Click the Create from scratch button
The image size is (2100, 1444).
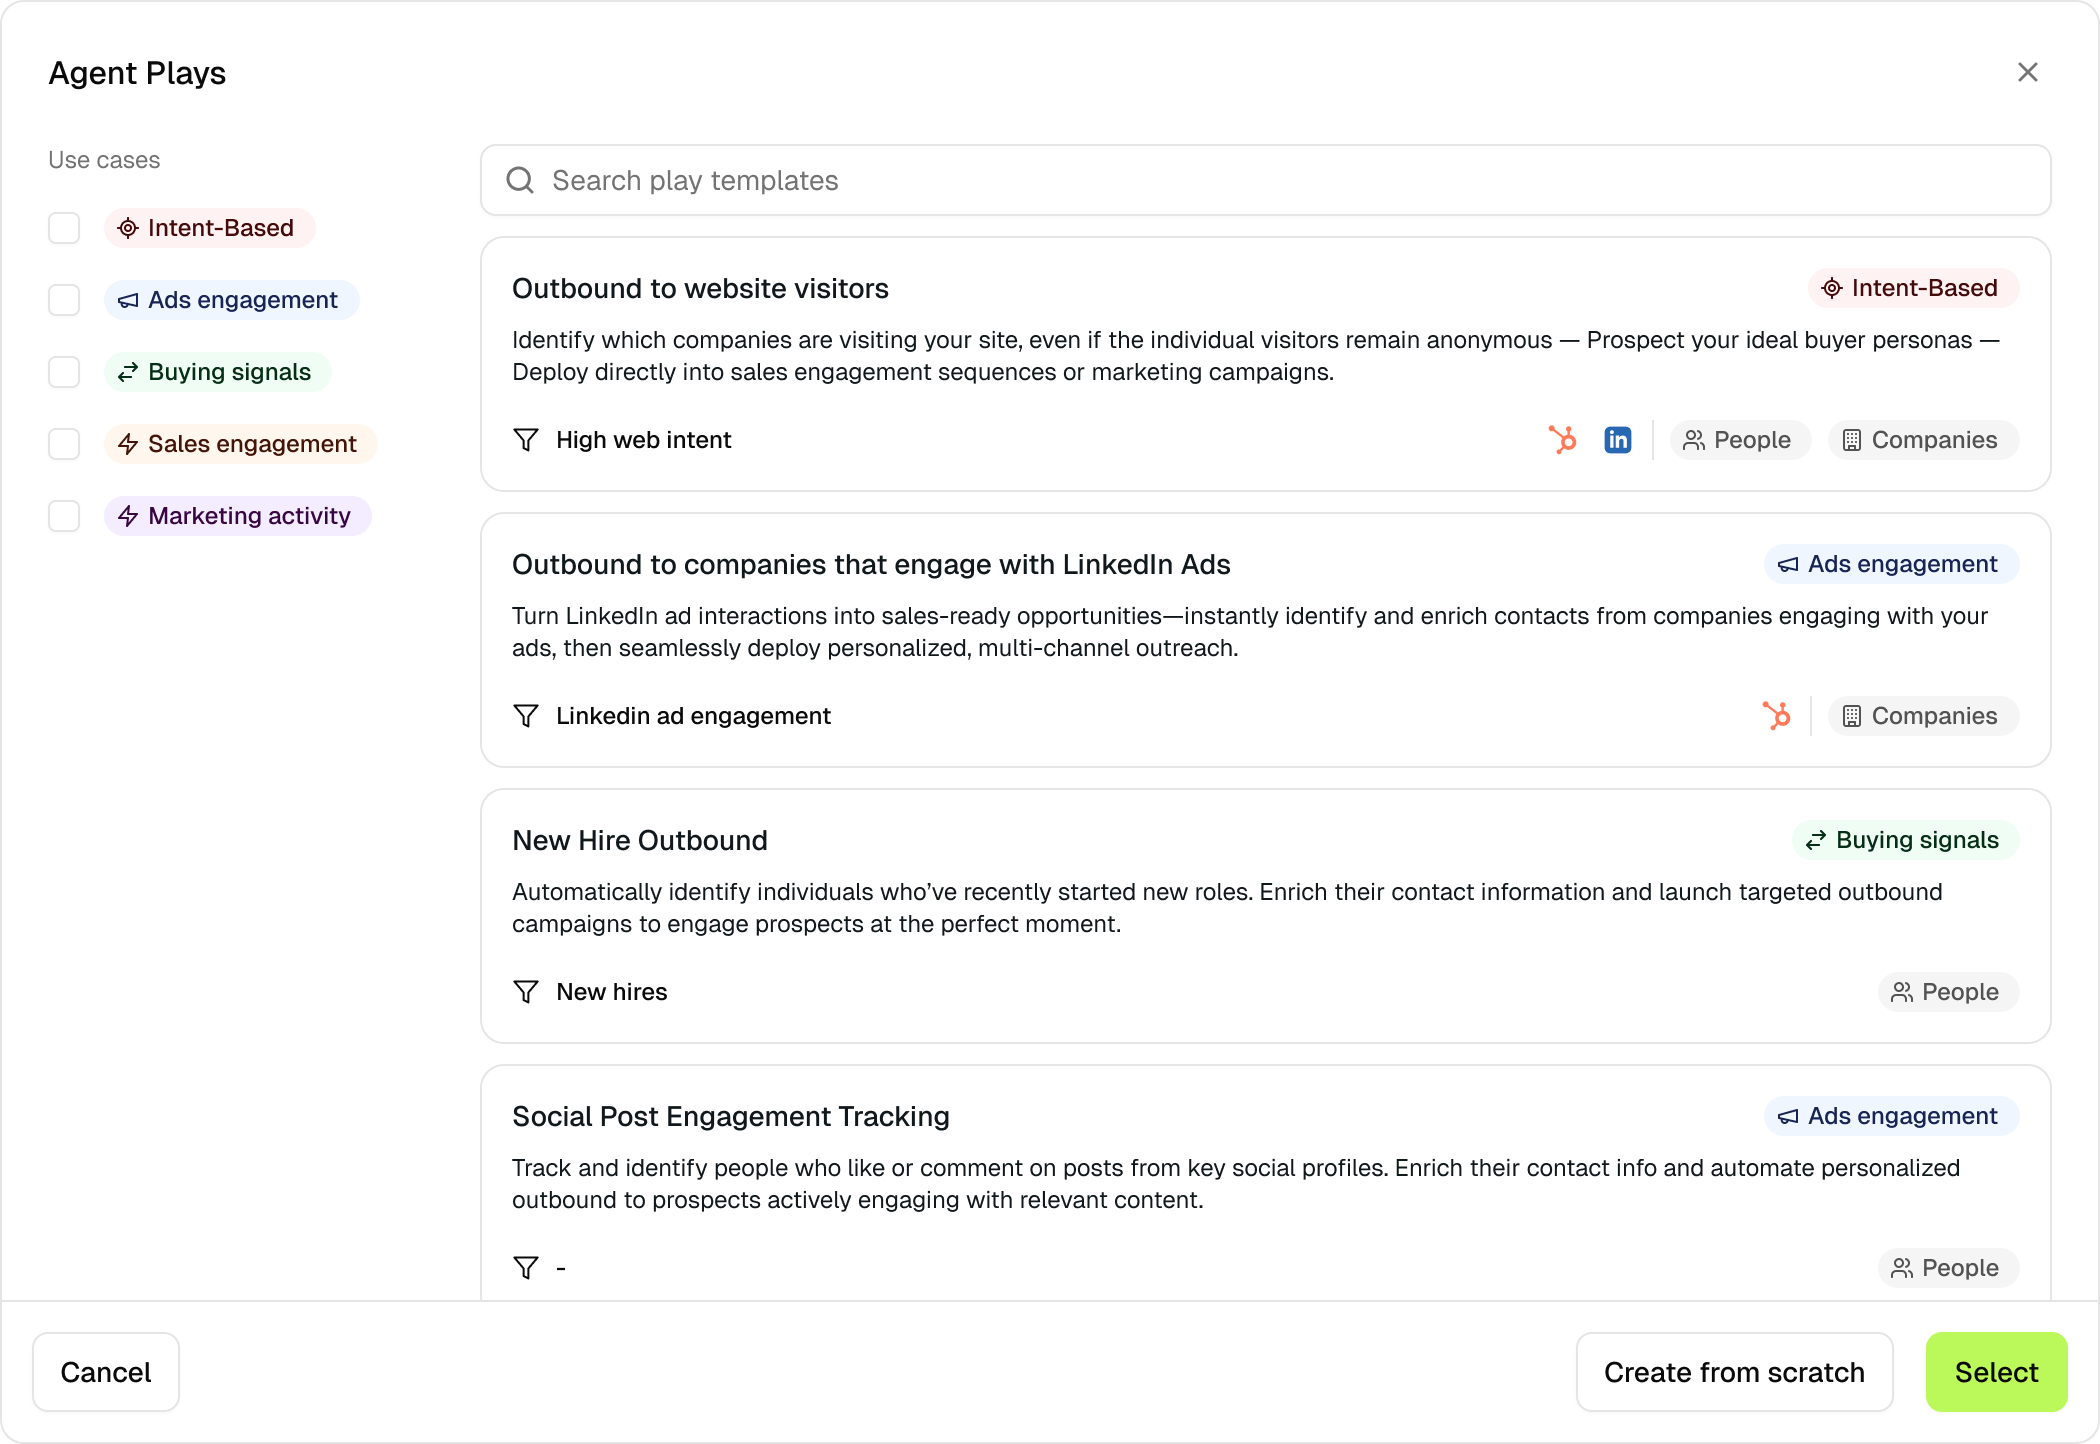click(x=1734, y=1372)
